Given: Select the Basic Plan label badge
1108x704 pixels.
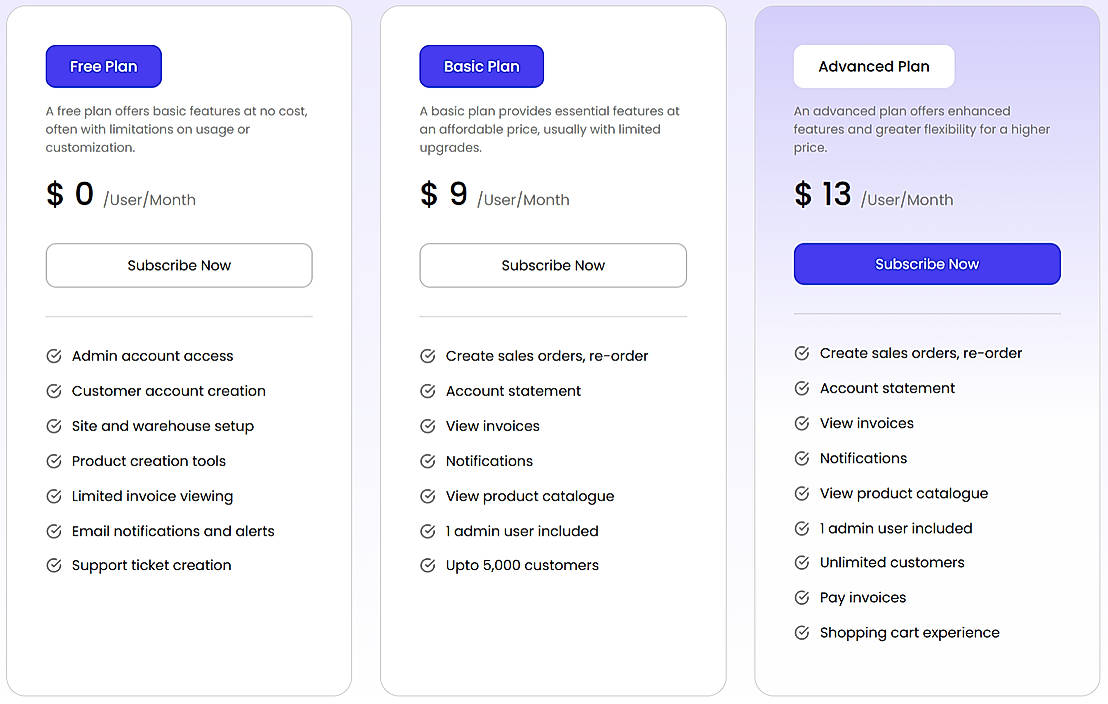Looking at the screenshot, I should (482, 67).
